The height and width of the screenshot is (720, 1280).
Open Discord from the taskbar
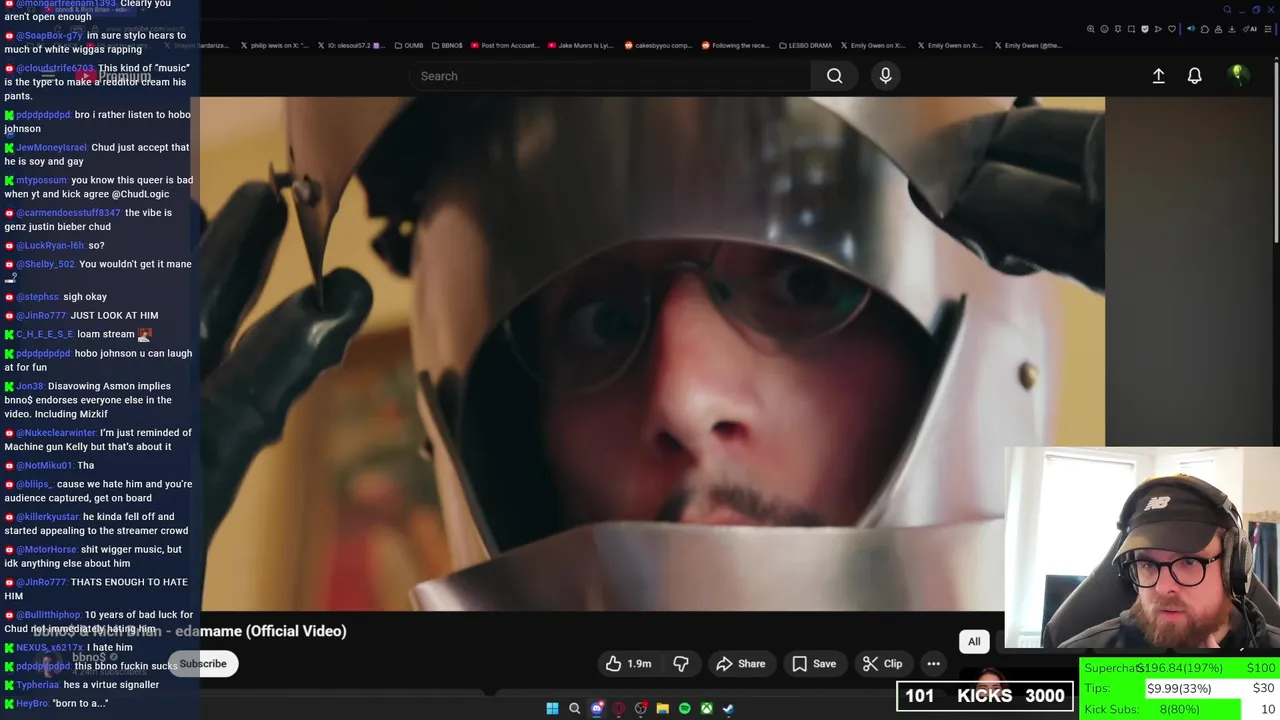click(x=597, y=708)
